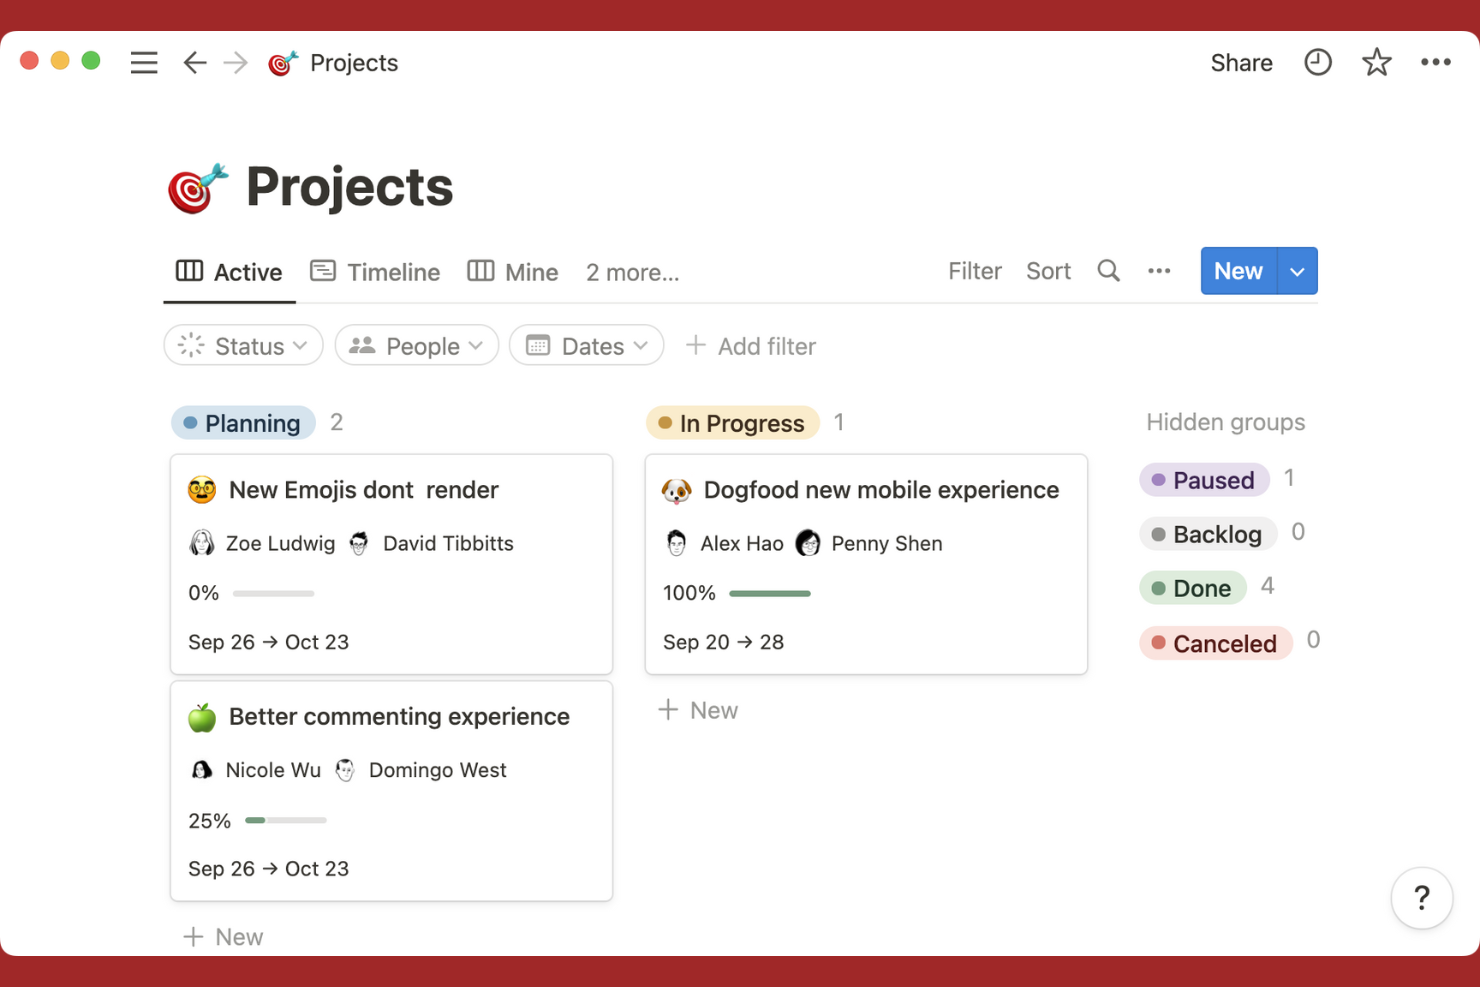Reveal the Canceled hidden group
1480x987 pixels.
pos(1215,643)
